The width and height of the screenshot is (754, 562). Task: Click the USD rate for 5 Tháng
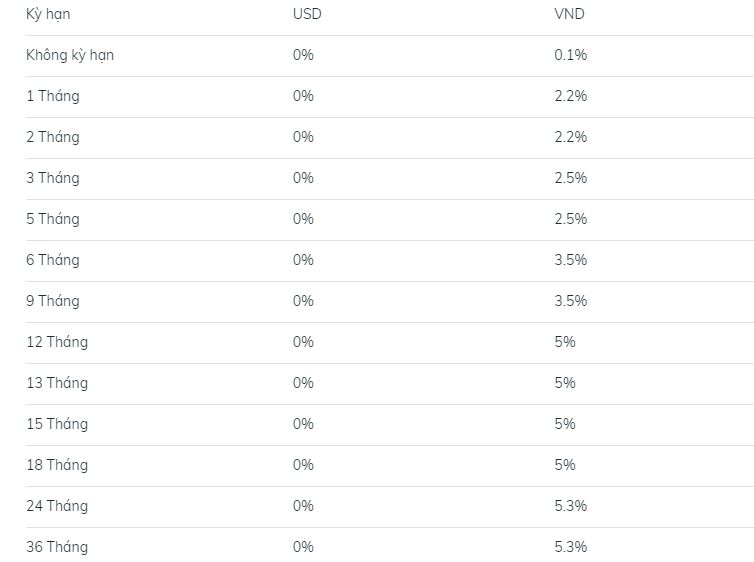[x=303, y=219]
